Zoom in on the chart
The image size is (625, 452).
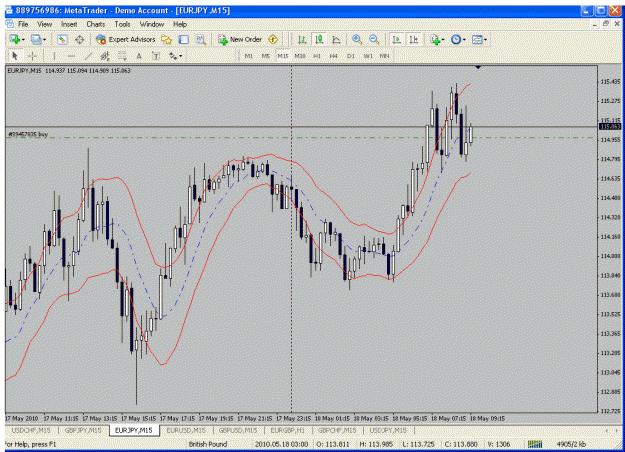(357, 39)
